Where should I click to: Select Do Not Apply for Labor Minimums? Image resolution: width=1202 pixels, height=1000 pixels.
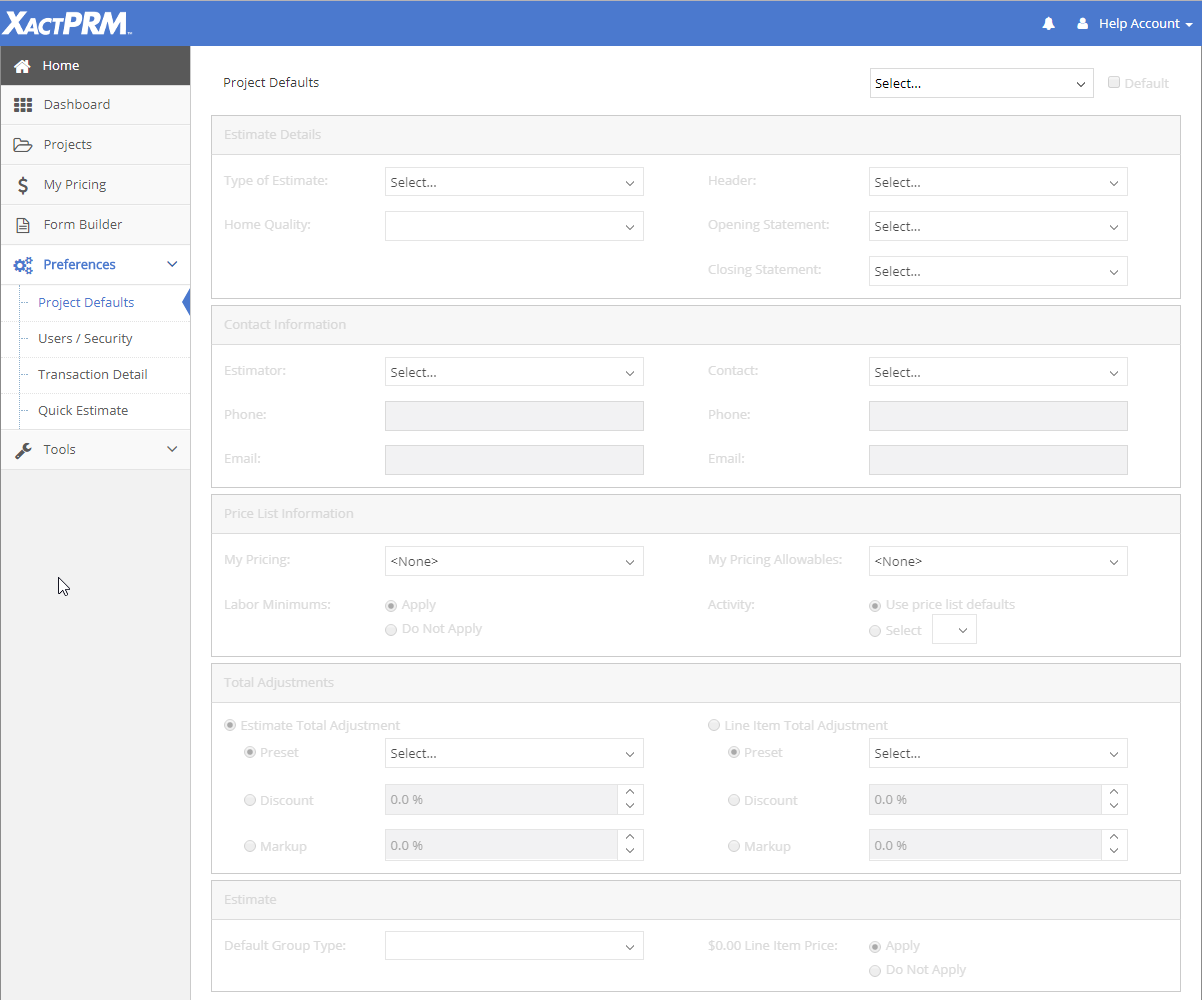point(391,629)
